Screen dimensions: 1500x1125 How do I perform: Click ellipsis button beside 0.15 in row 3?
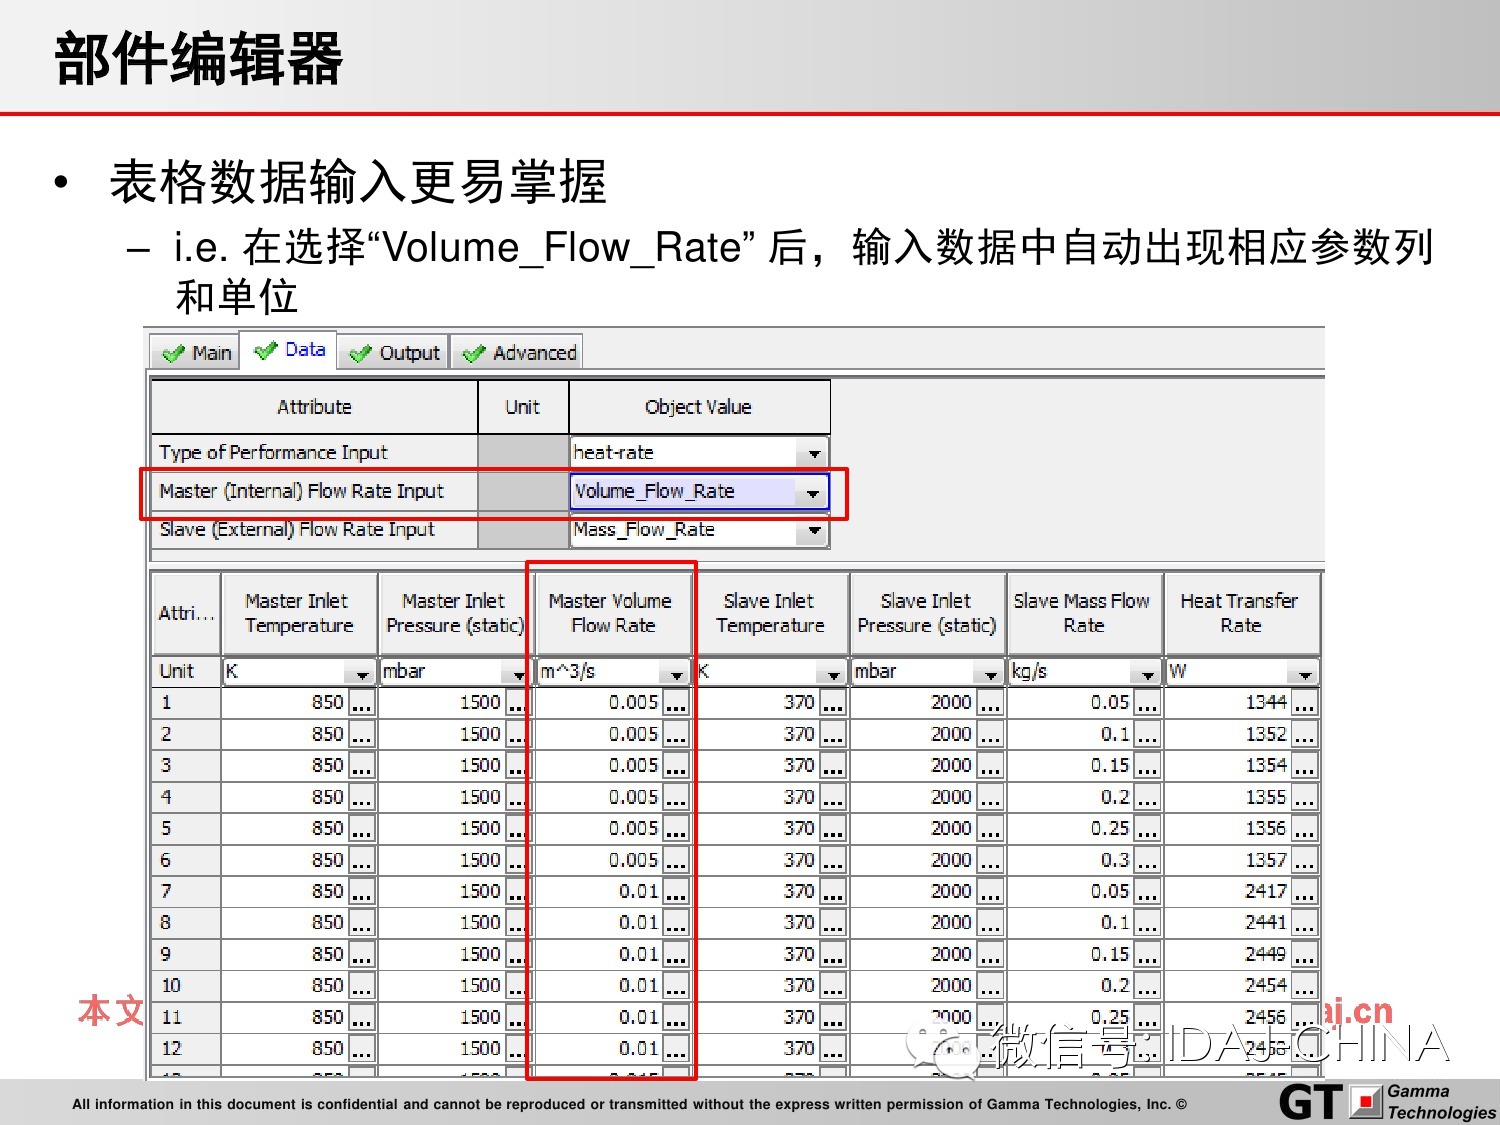[1147, 766]
